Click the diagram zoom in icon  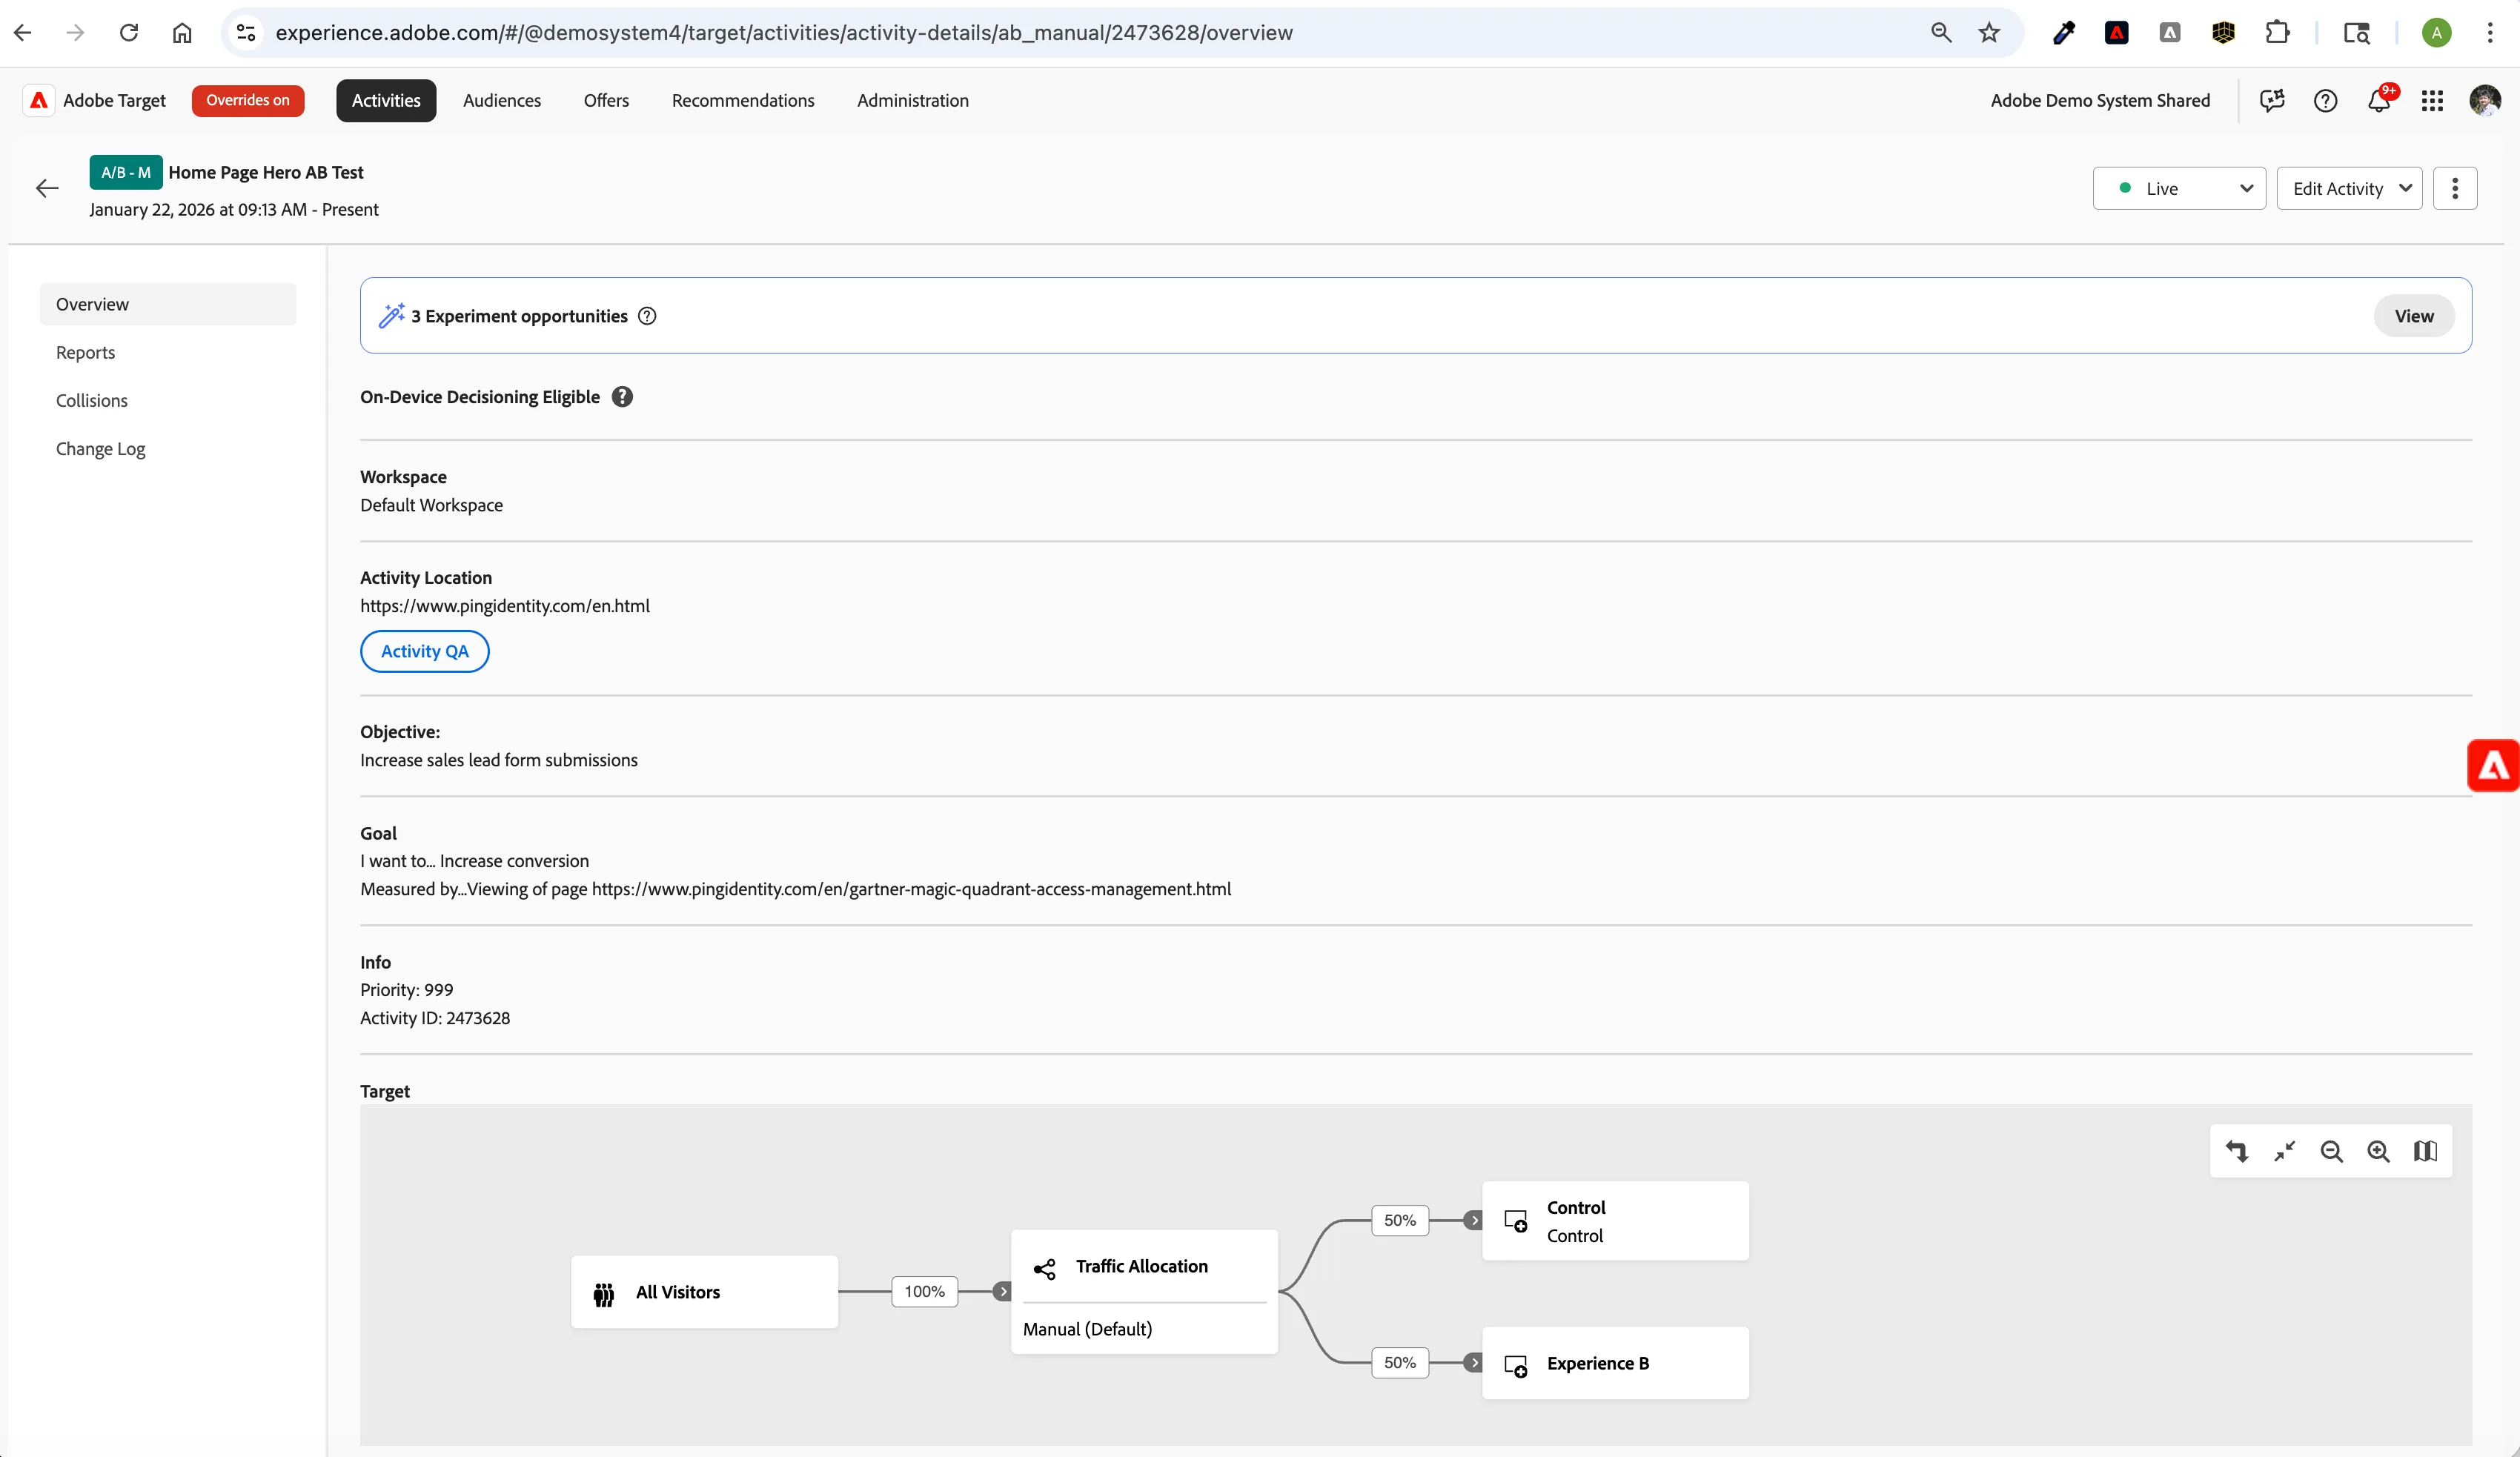tap(2379, 1152)
